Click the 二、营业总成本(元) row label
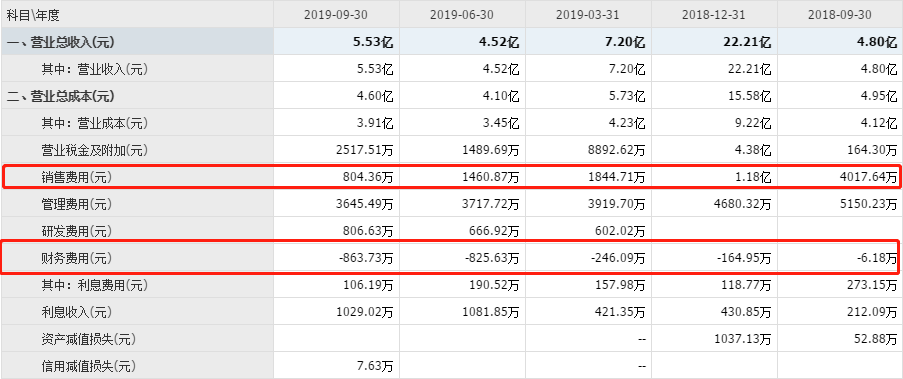The image size is (903, 379). (60, 96)
